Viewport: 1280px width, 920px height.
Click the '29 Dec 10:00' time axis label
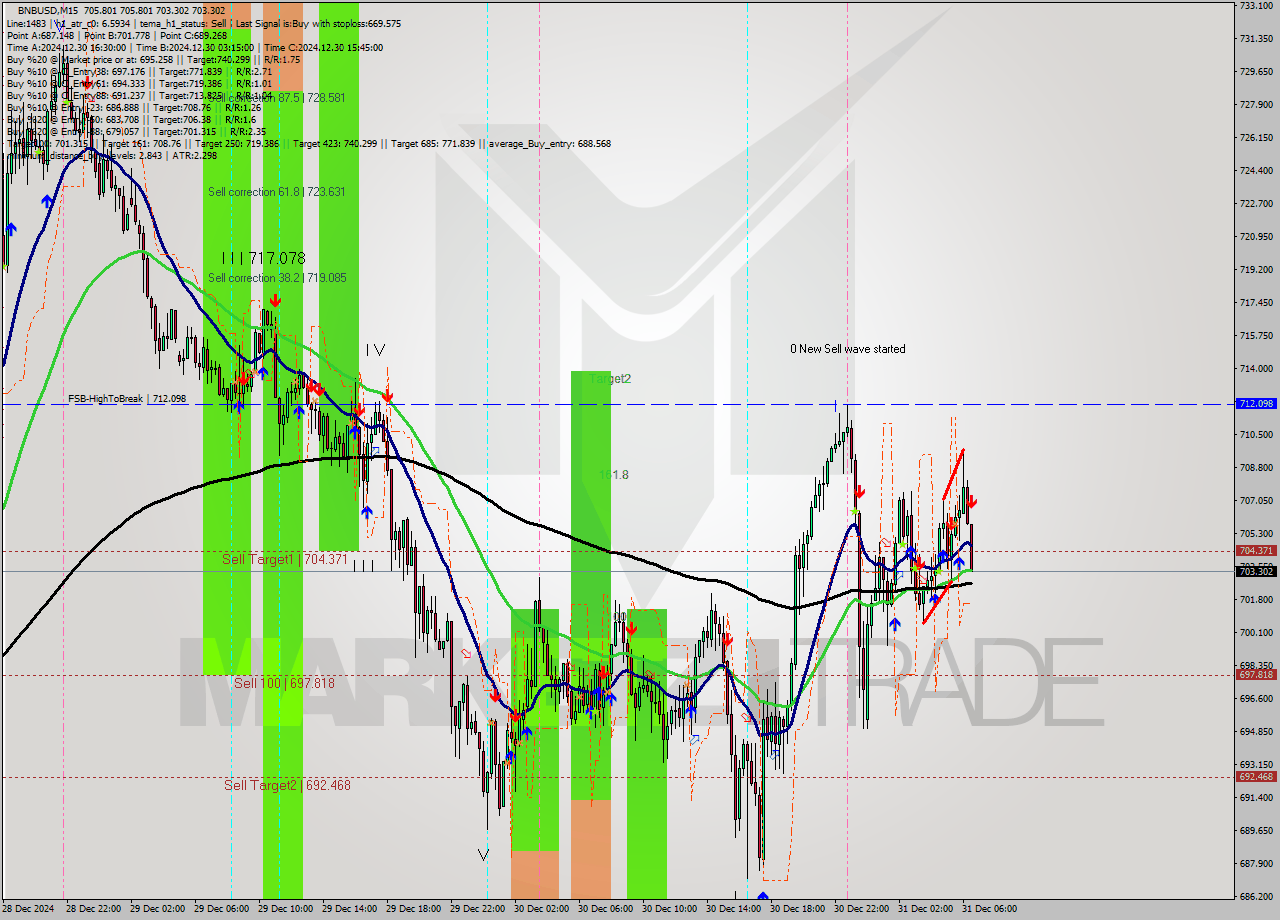pyautogui.click(x=286, y=909)
